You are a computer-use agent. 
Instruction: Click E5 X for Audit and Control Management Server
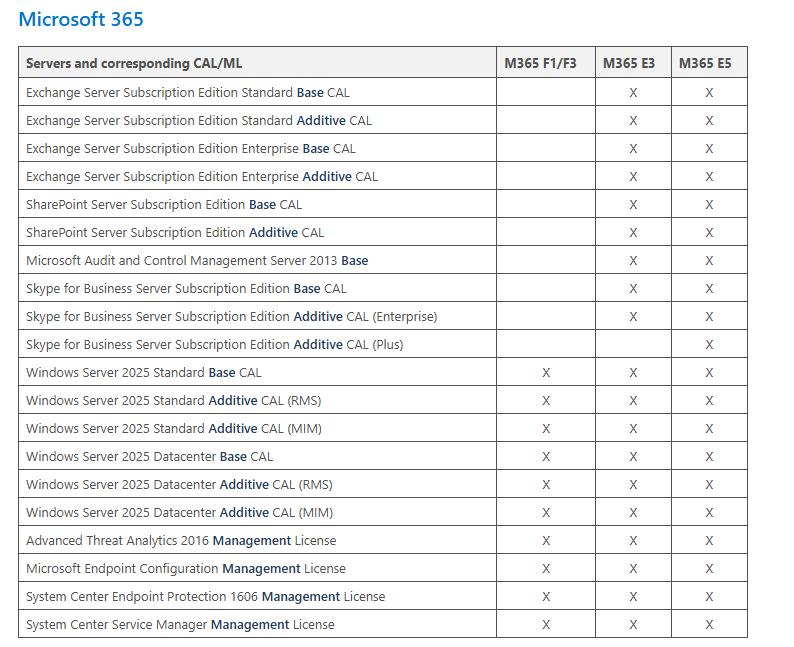pos(709,261)
